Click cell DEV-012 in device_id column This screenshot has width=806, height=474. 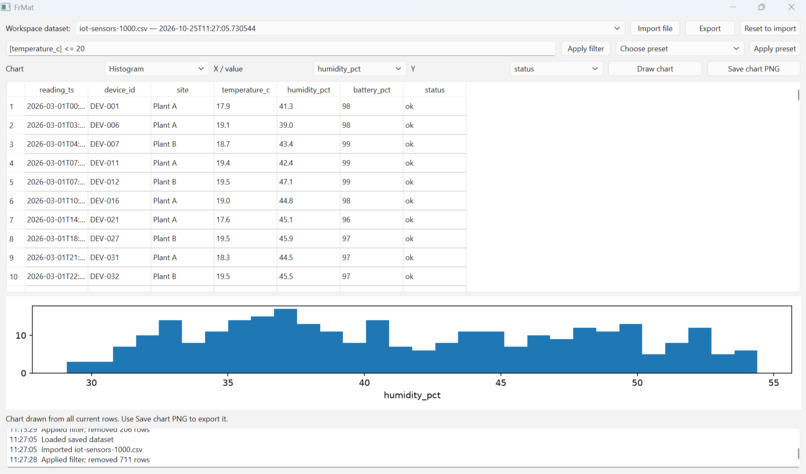tap(119, 182)
